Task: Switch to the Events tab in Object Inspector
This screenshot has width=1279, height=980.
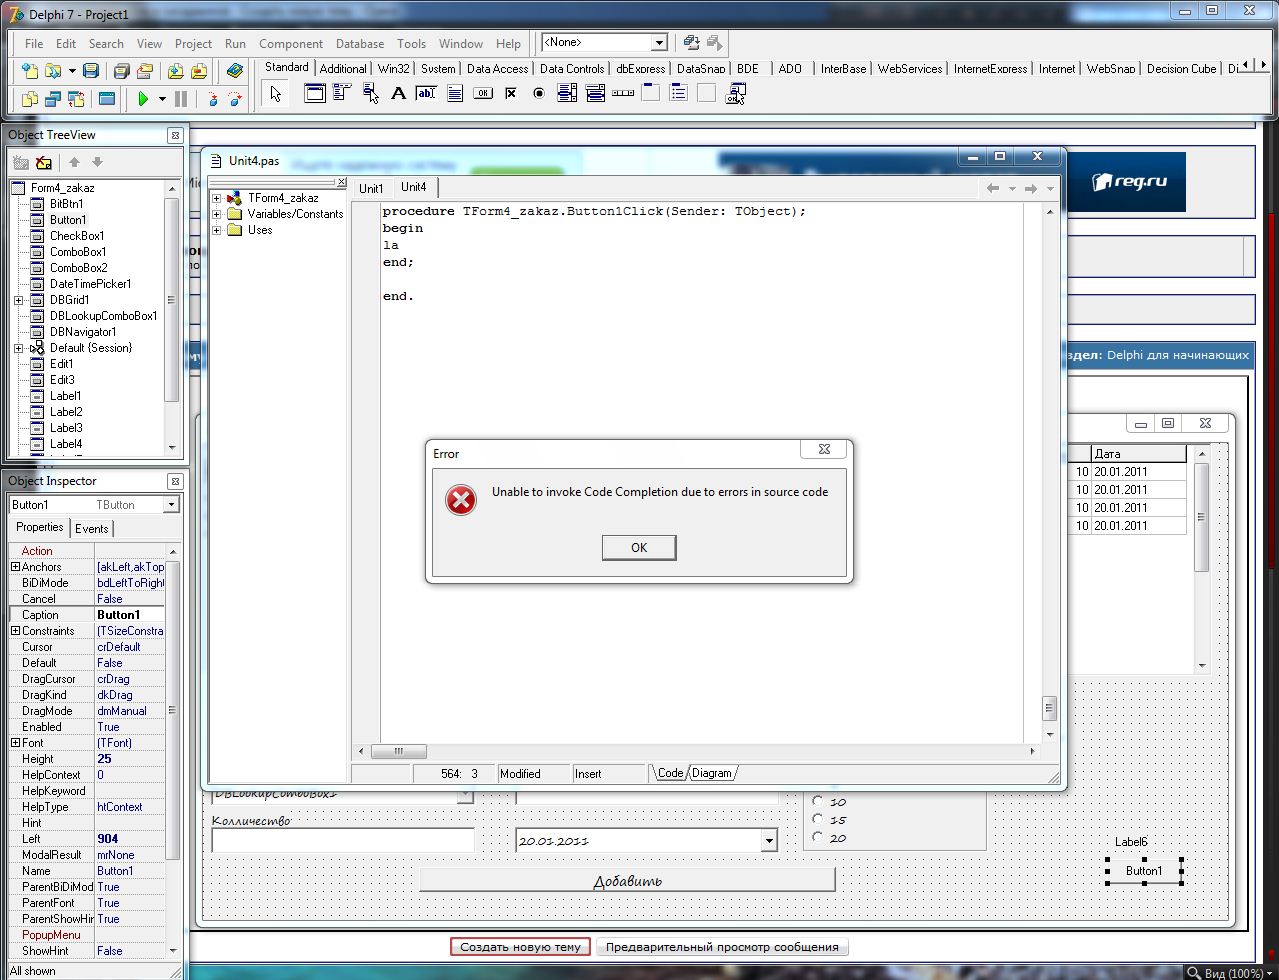Action: tap(92, 529)
